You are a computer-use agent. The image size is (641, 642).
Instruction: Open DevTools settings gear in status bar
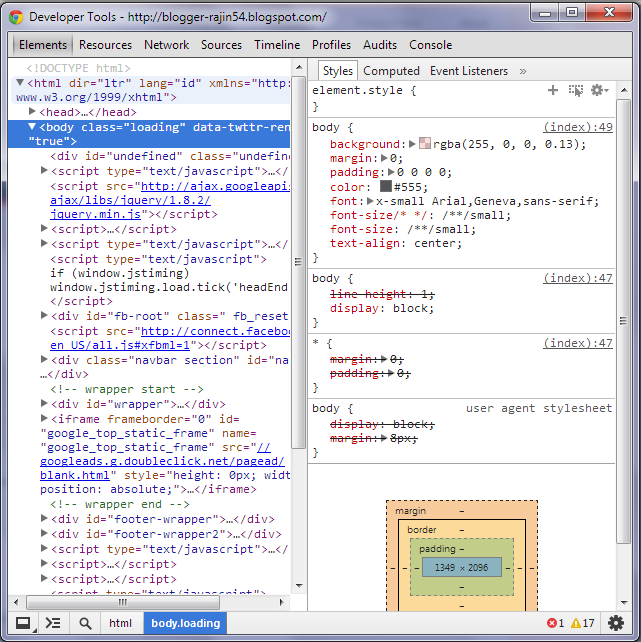616,623
